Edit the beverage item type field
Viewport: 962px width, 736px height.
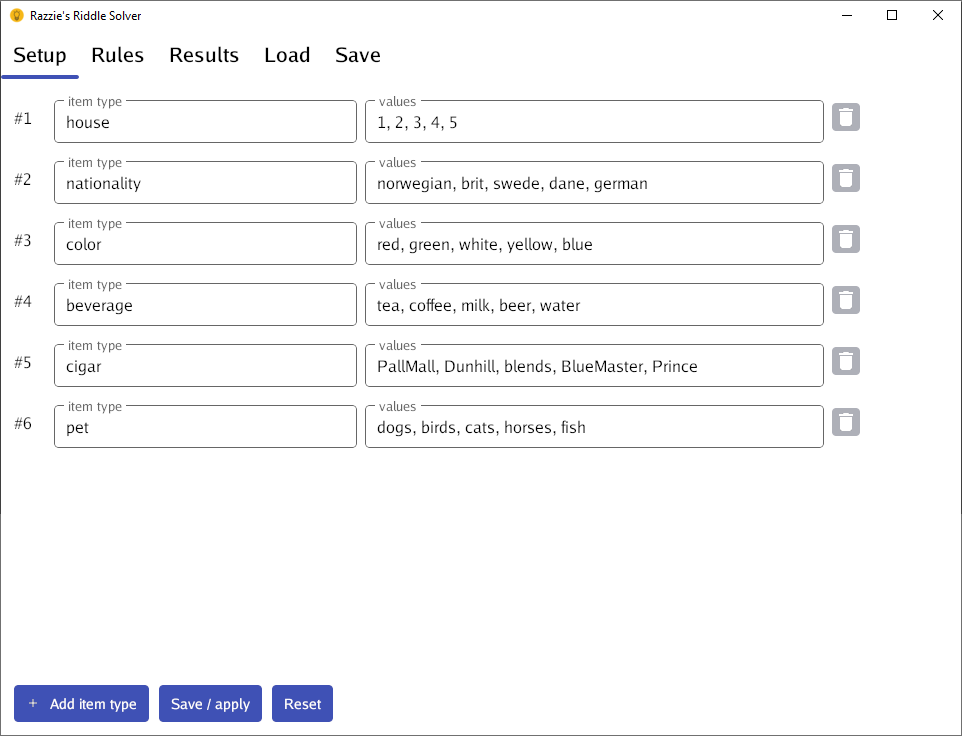[x=206, y=304]
